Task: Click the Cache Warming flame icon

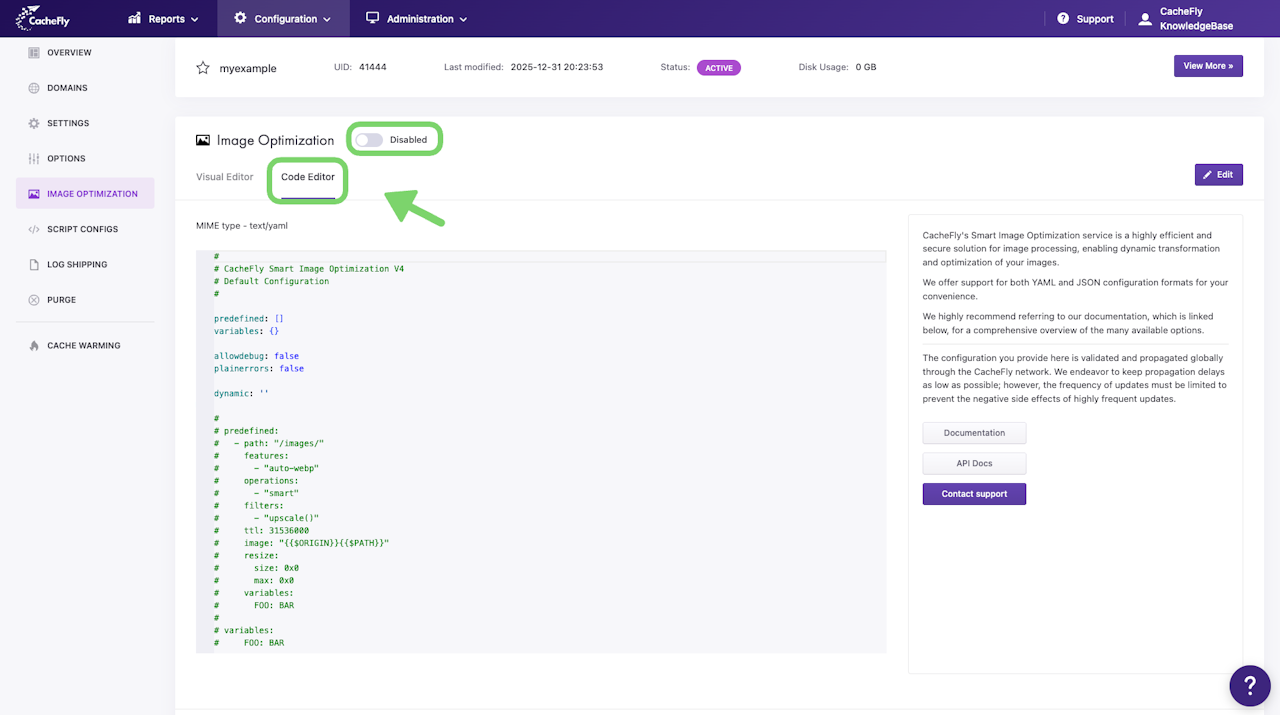Action: [x=34, y=346]
